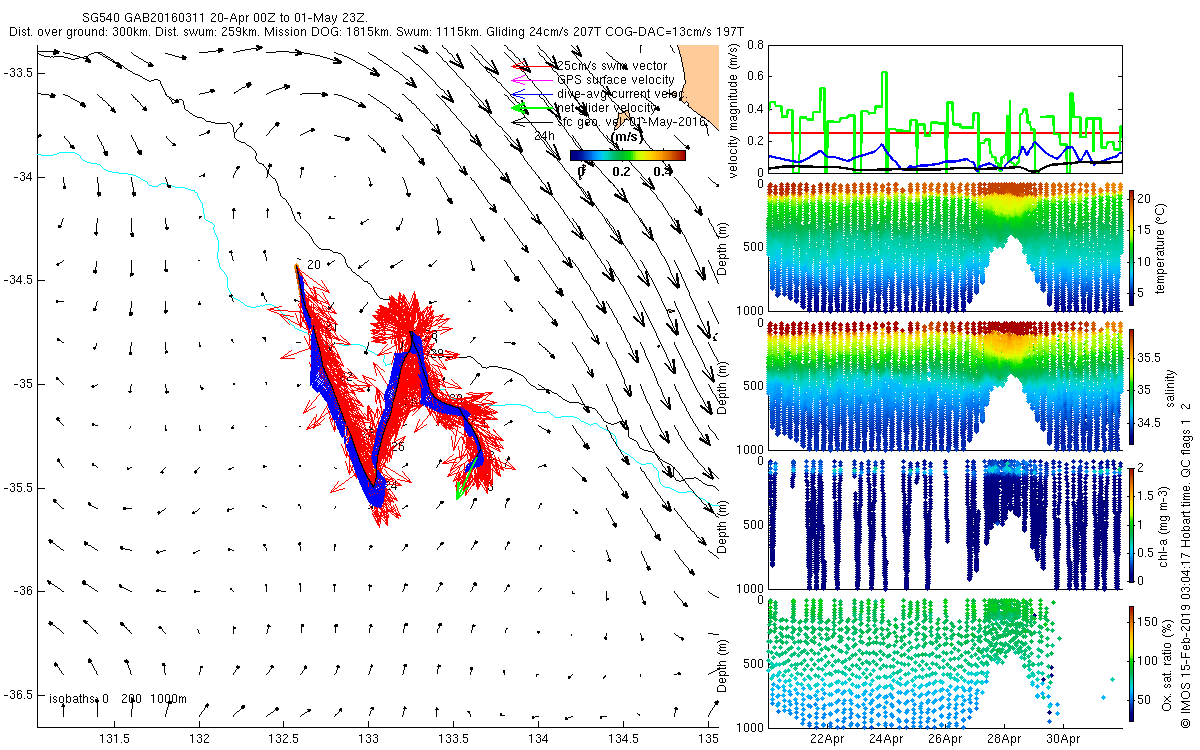Click the green net glider velocity arrow

coord(533,108)
